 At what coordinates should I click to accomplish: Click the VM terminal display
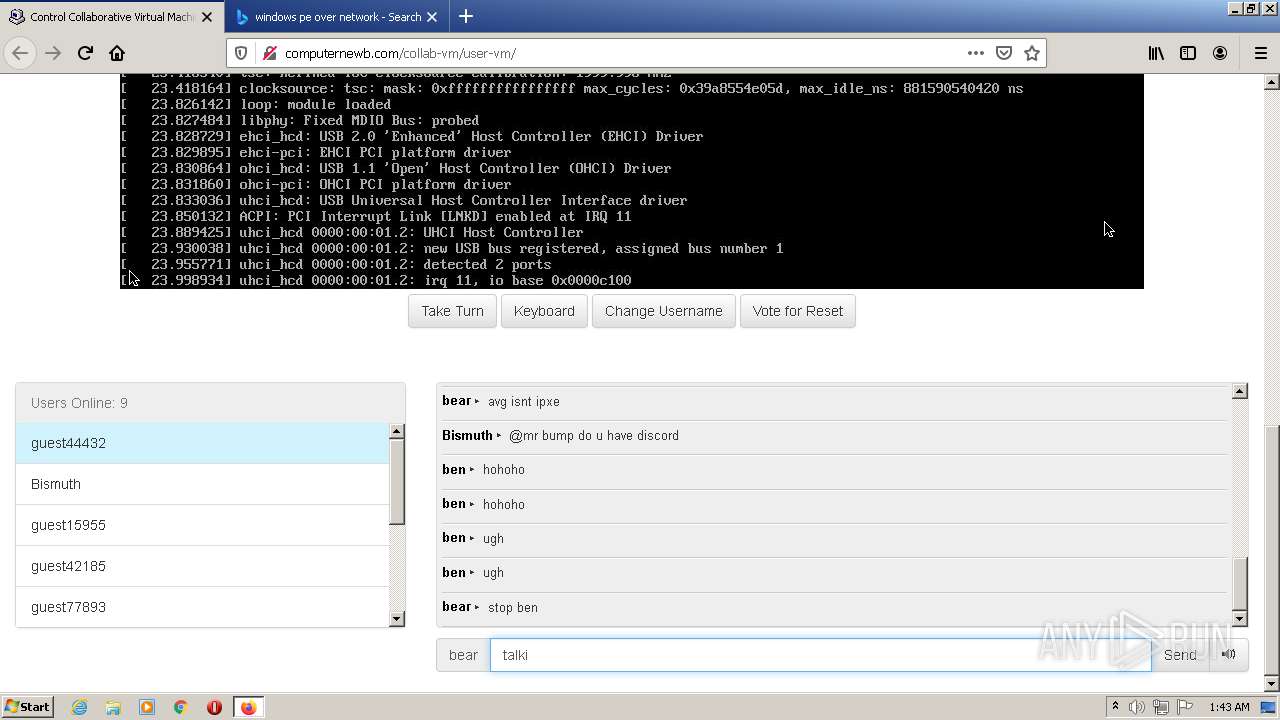[x=632, y=181]
